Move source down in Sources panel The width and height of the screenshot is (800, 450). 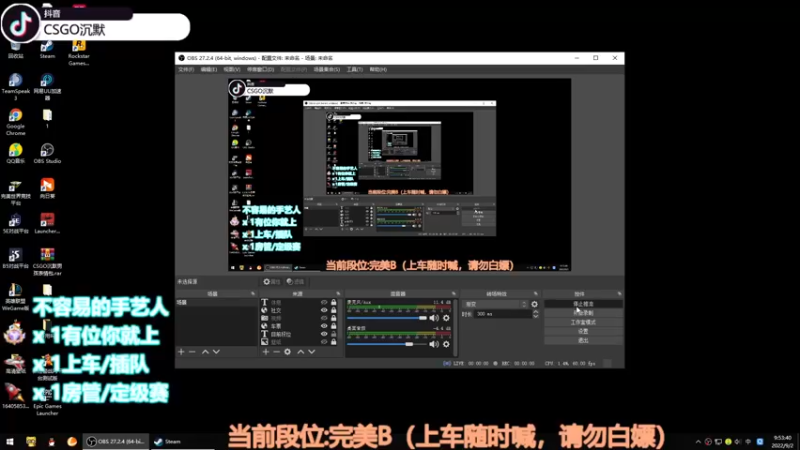tap(312, 352)
